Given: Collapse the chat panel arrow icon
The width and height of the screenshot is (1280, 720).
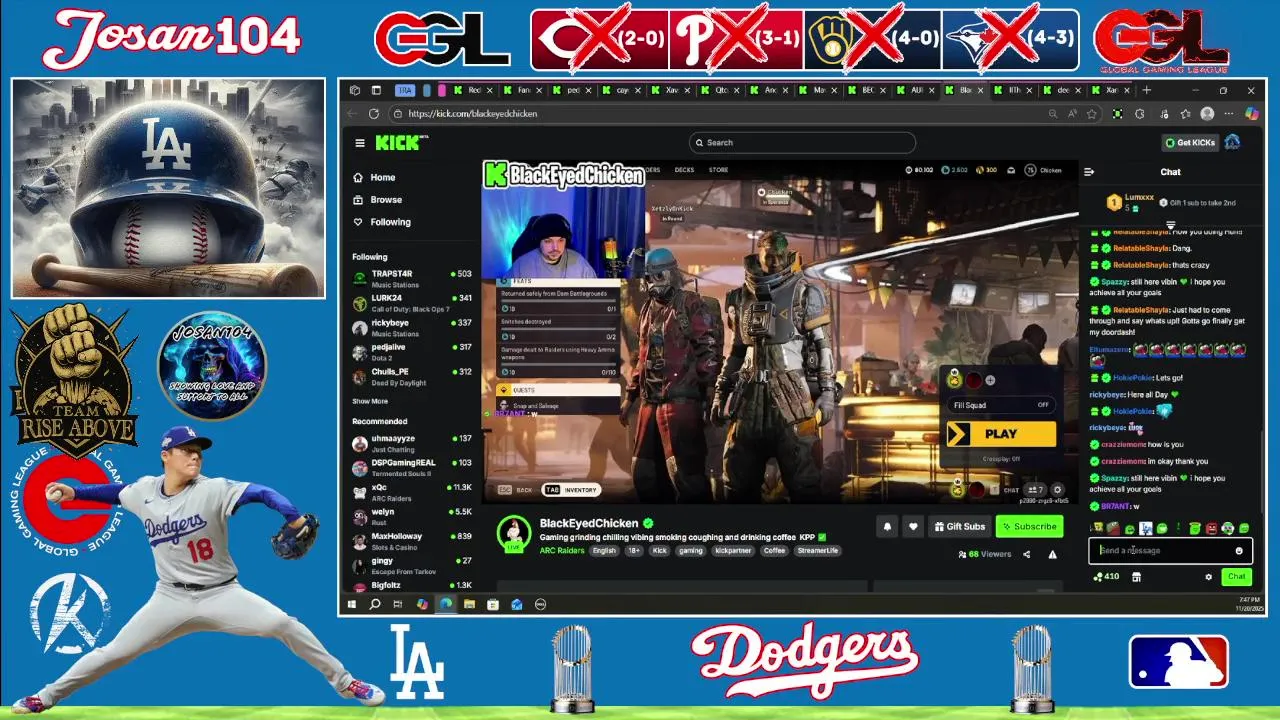Looking at the screenshot, I should click(x=1089, y=172).
